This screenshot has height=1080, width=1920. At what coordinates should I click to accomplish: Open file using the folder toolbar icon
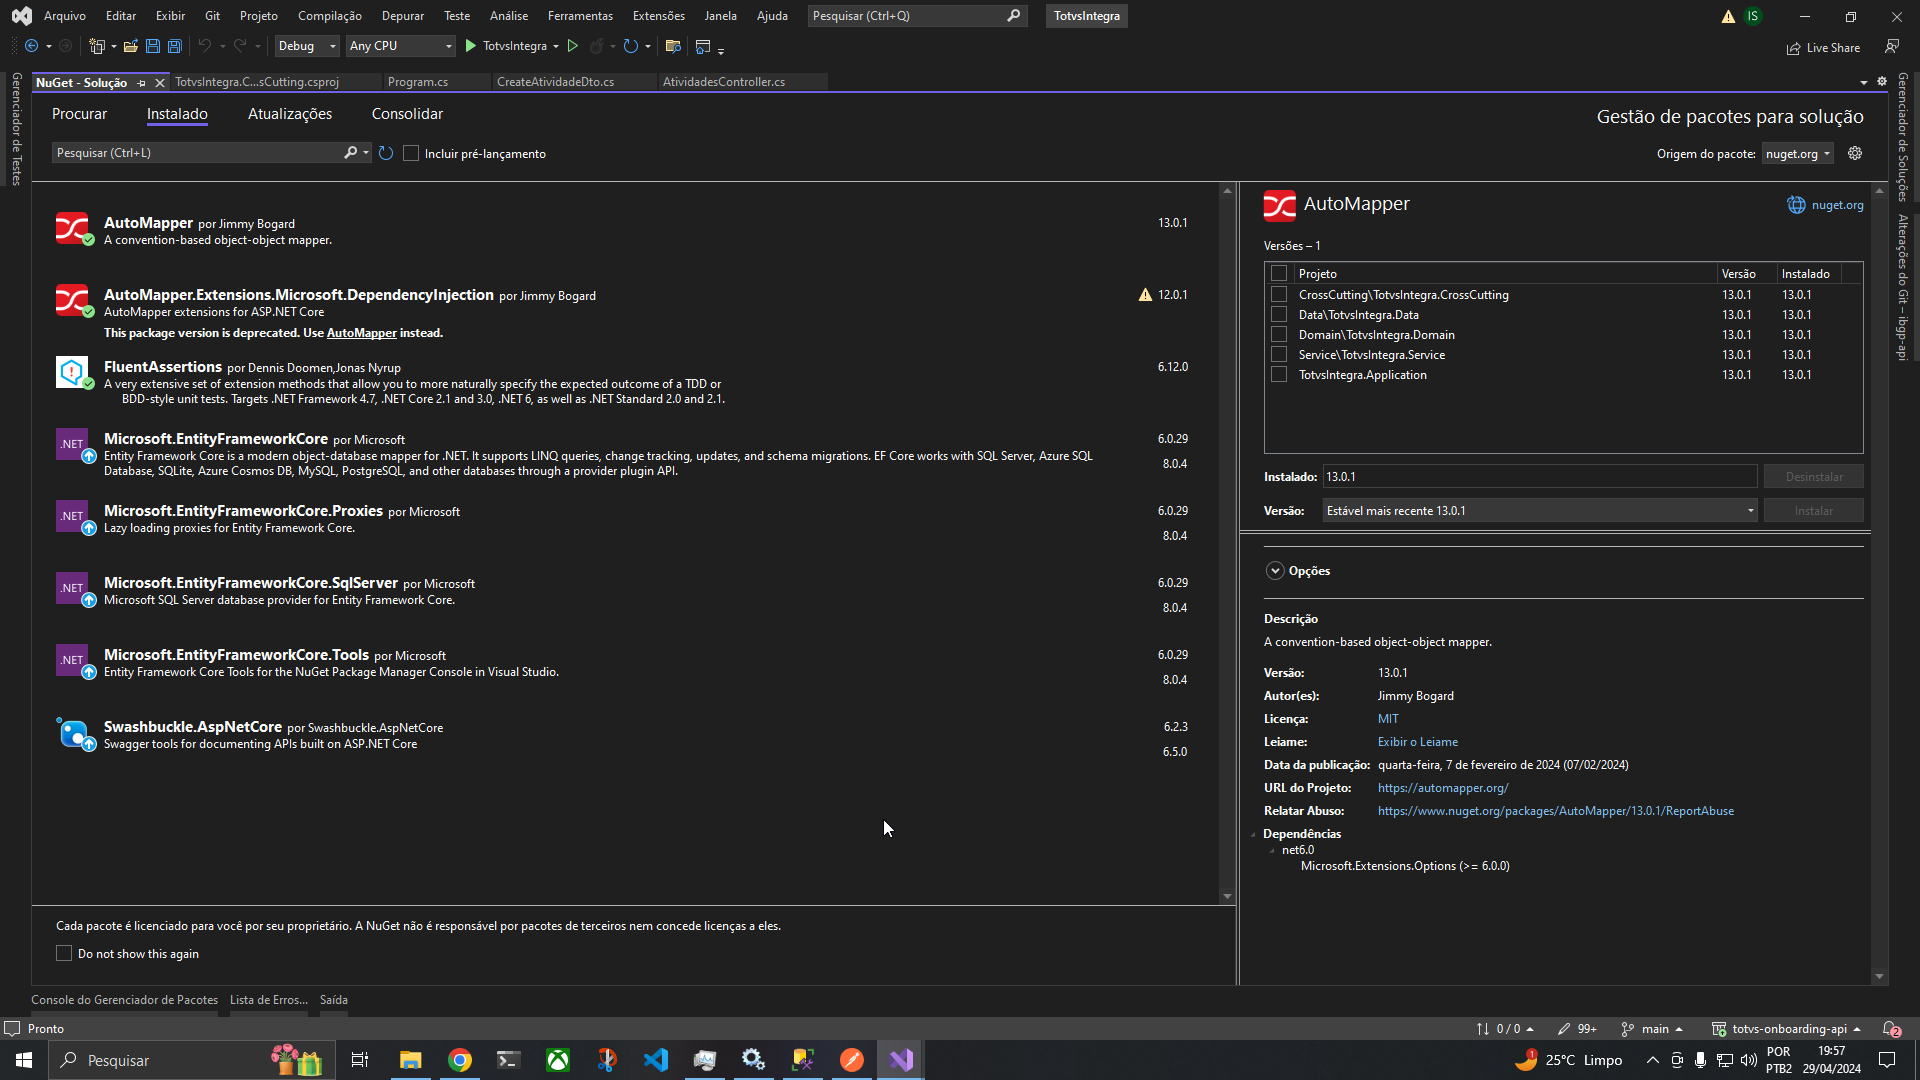[x=130, y=46]
